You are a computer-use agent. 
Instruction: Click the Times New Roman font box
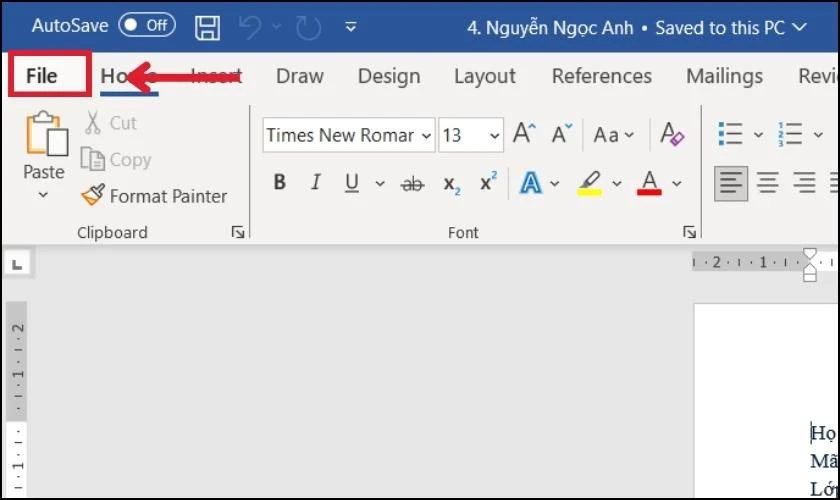click(343, 135)
